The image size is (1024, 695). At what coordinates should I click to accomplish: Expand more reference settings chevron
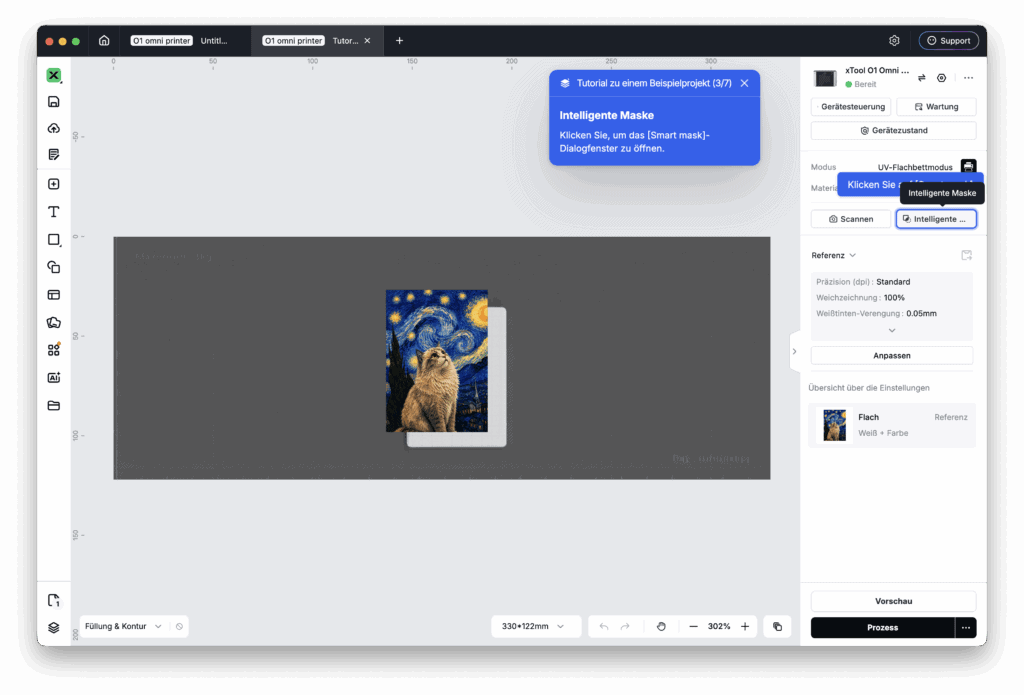tap(891, 331)
